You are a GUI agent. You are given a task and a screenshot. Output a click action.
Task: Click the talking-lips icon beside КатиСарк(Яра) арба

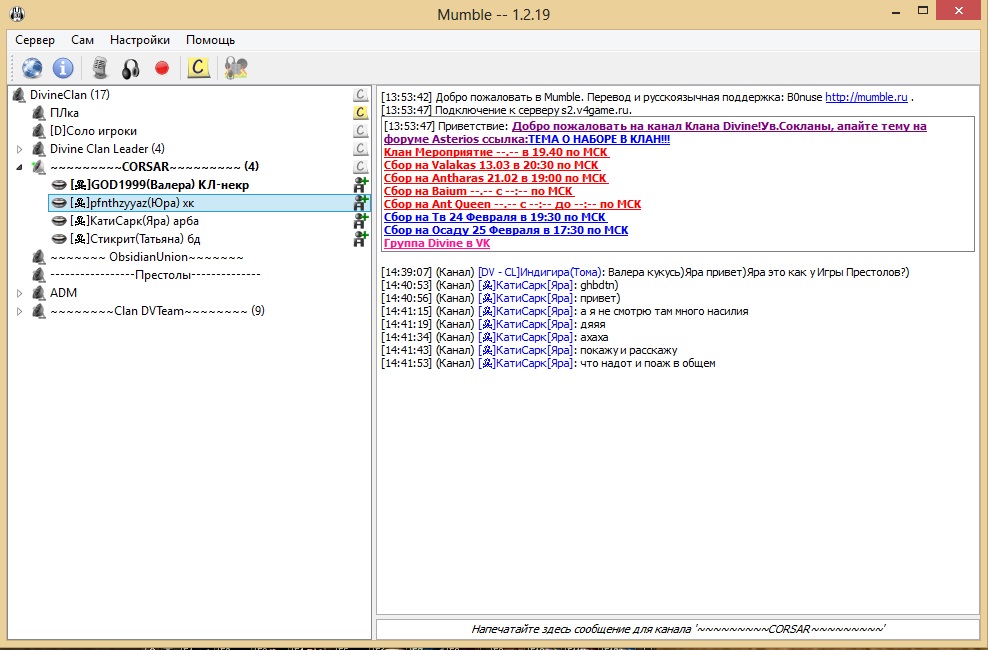[59, 221]
